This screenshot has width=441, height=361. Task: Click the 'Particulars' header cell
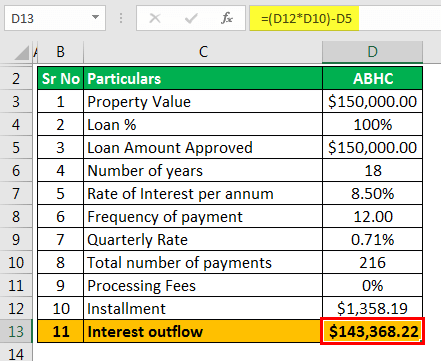click(203, 78)
